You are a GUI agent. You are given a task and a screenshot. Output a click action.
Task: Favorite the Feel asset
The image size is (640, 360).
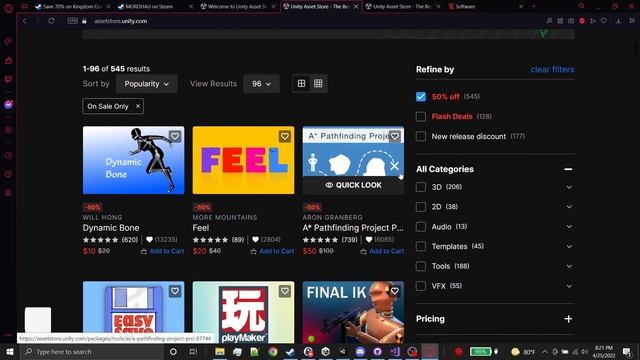tap(285, 136)
